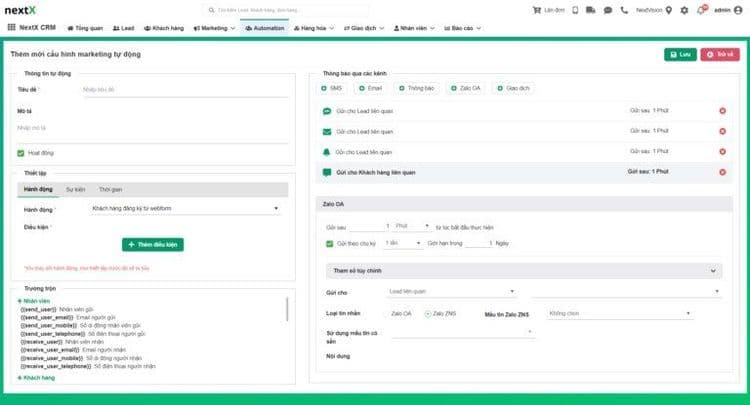Open the Marketing menu dropdown
This screenshot has height=405, width=750.
click(x=214, y=28)
